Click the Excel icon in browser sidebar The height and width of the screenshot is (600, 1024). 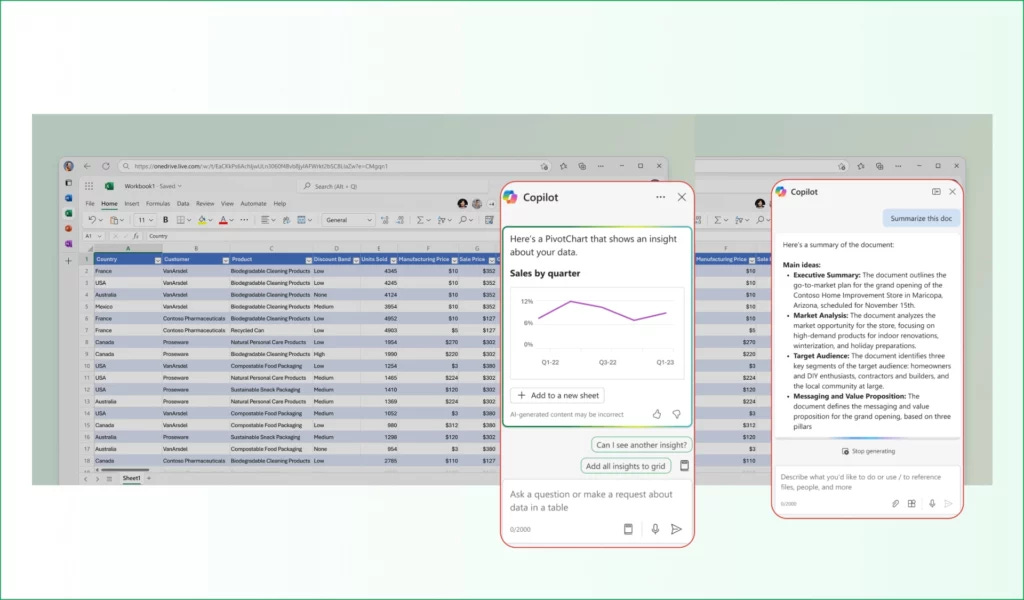(x=69, y=213)
